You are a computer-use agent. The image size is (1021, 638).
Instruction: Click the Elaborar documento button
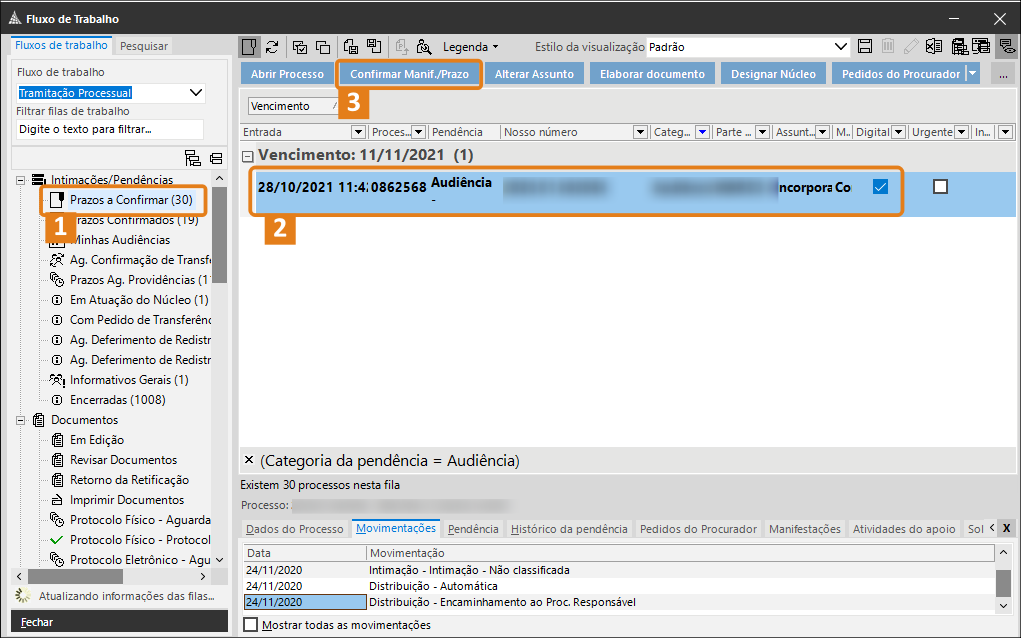[652, 74]
